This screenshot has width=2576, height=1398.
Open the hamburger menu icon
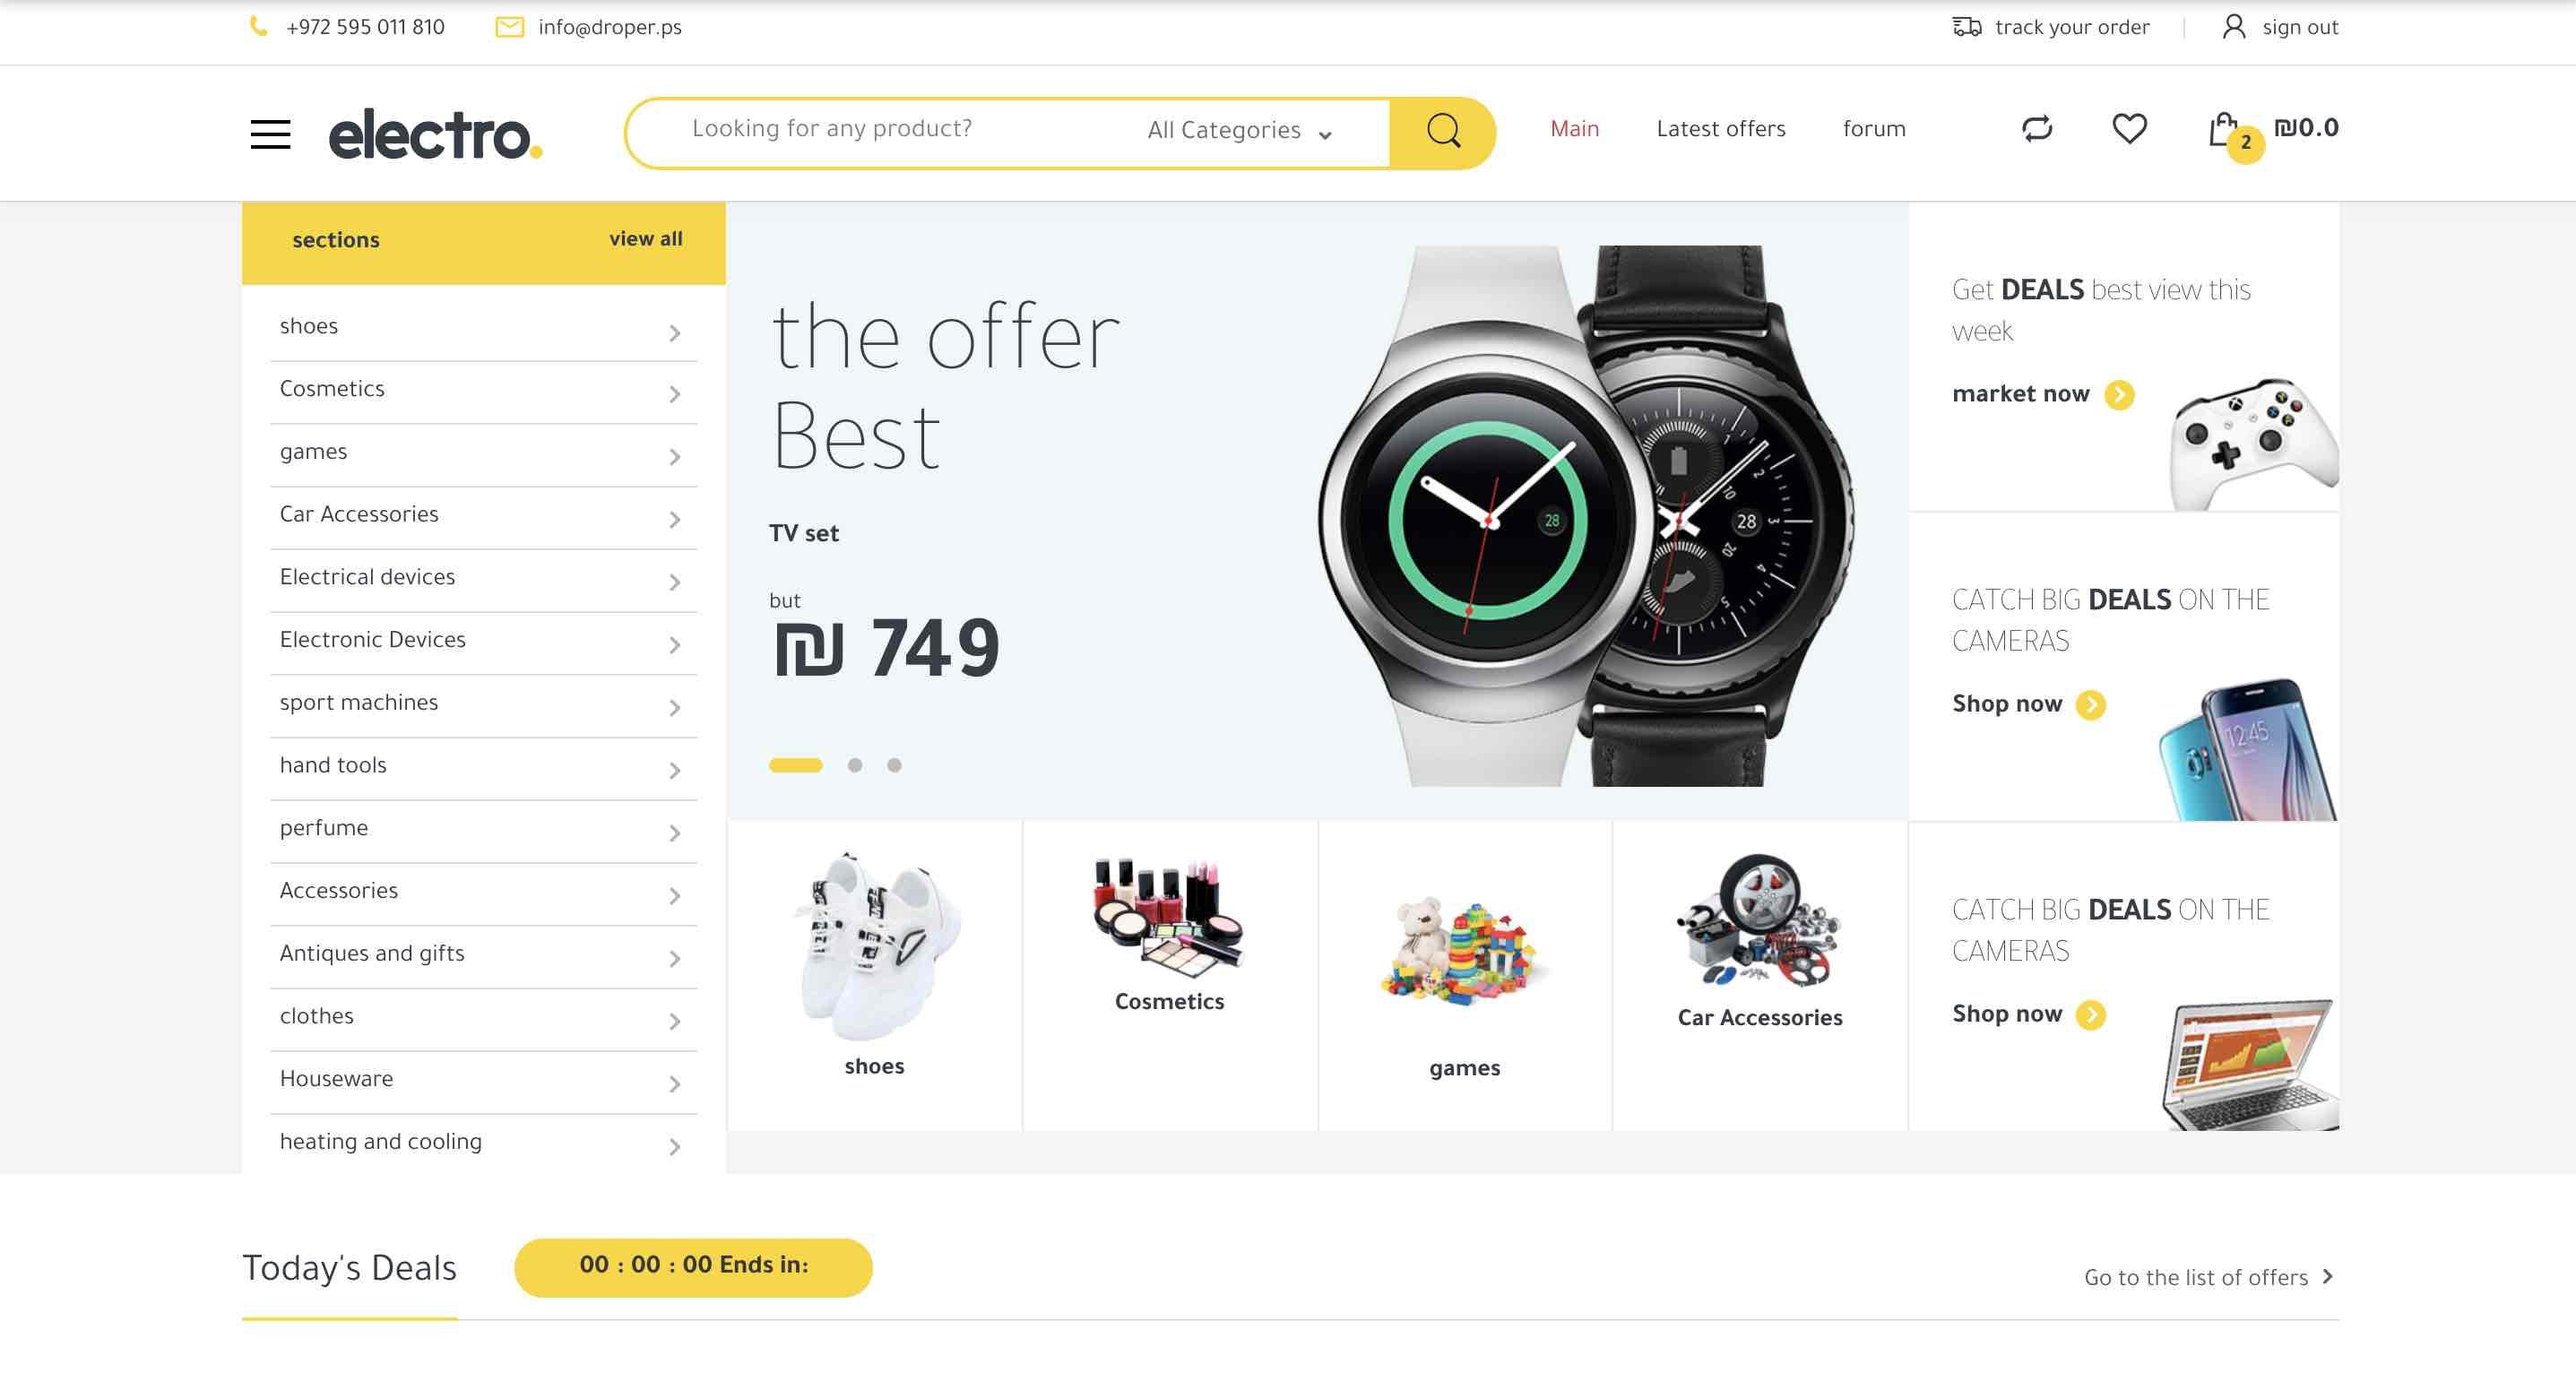pos(270,134)
